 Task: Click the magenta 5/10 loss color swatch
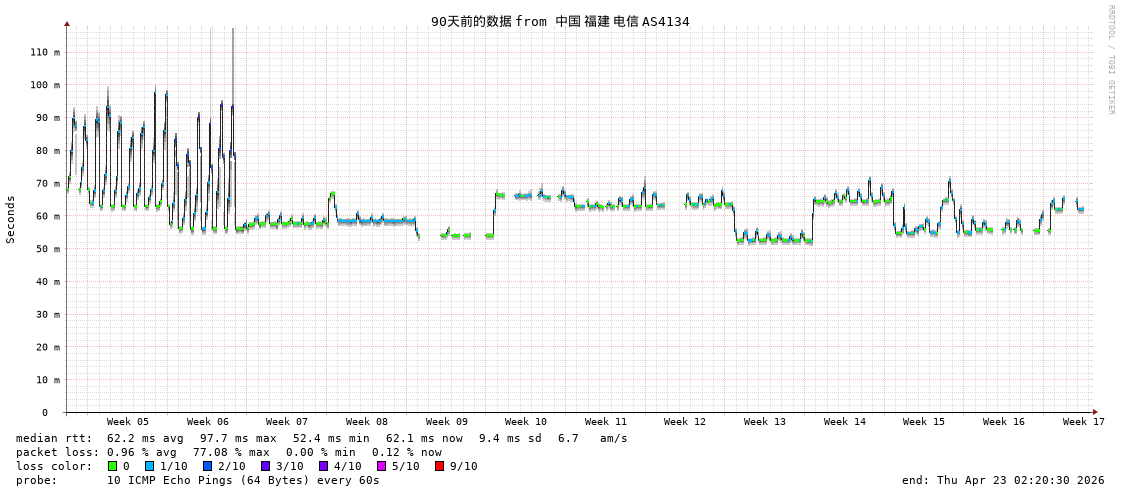[x=381, y=466]
